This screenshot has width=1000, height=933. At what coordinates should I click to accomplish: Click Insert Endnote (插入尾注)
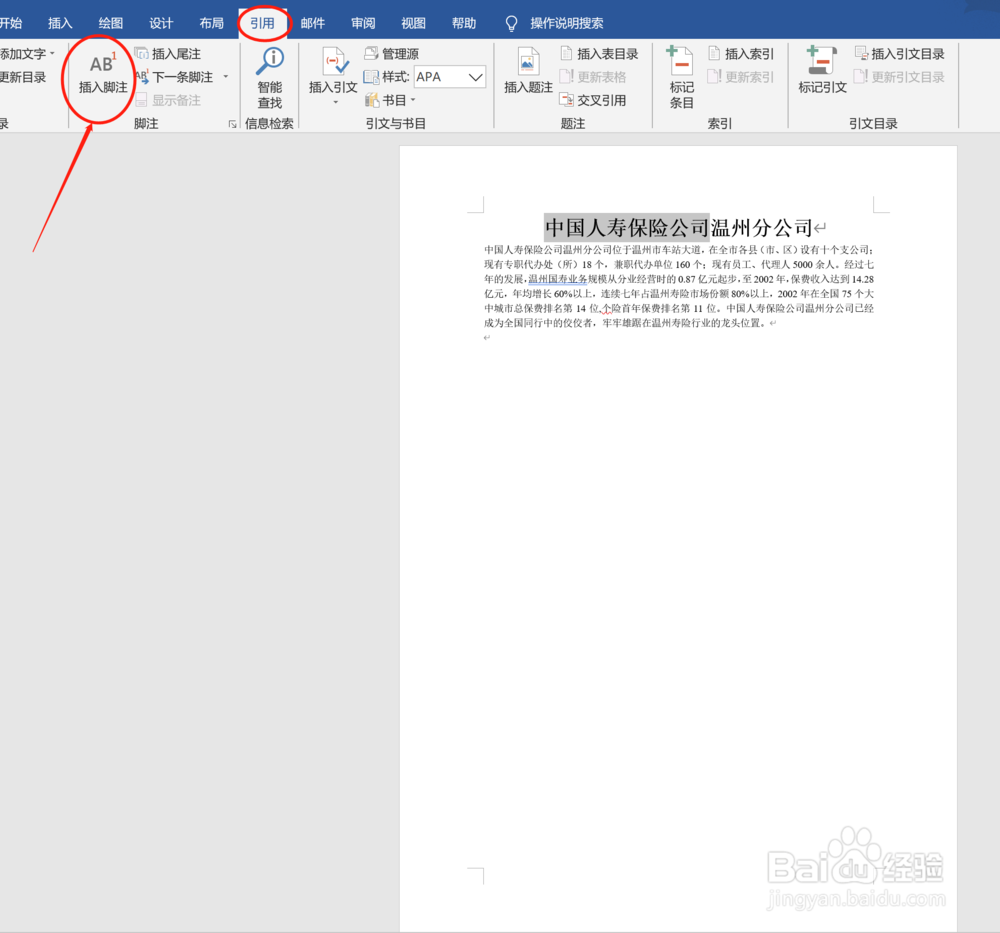click(168, 54)
